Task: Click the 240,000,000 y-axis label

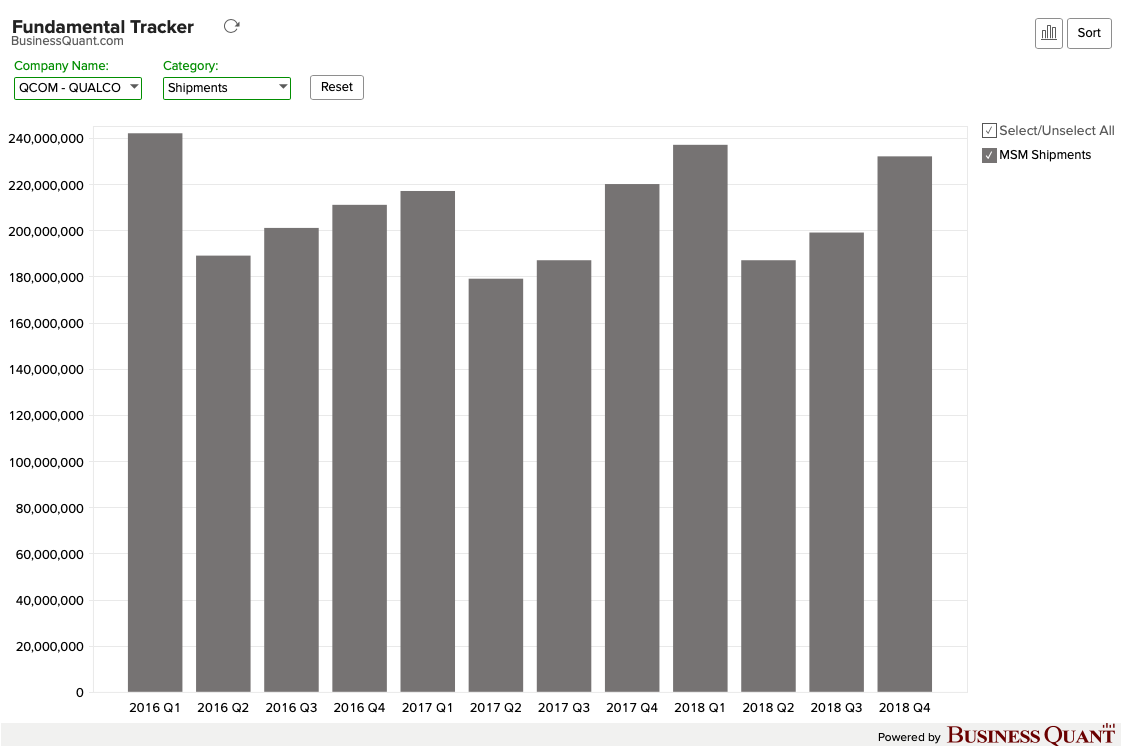Action: [x=46, y=139]
